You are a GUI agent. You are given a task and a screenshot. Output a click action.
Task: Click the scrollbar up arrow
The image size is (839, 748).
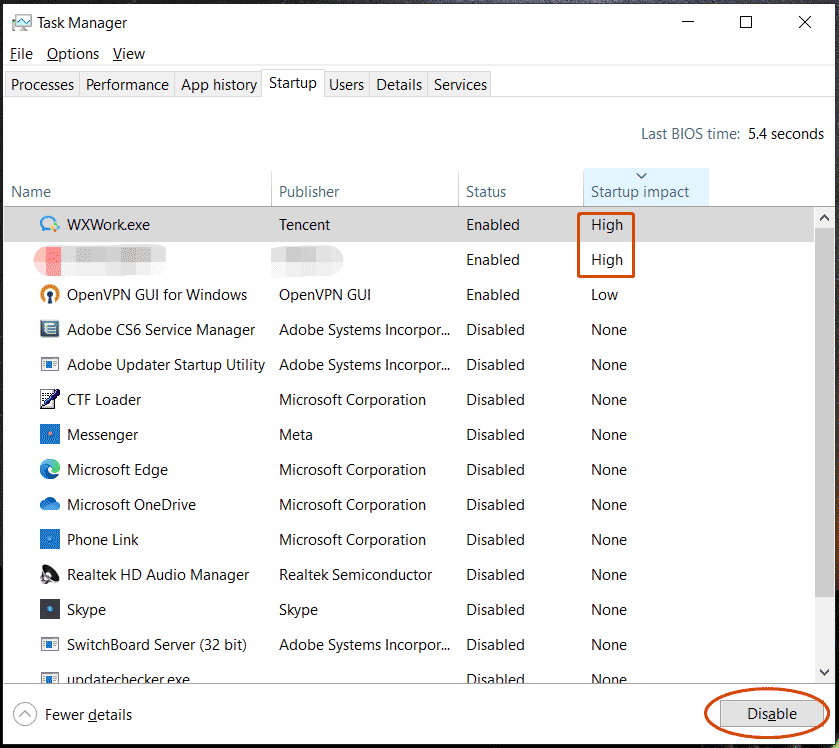pos(825,218)
